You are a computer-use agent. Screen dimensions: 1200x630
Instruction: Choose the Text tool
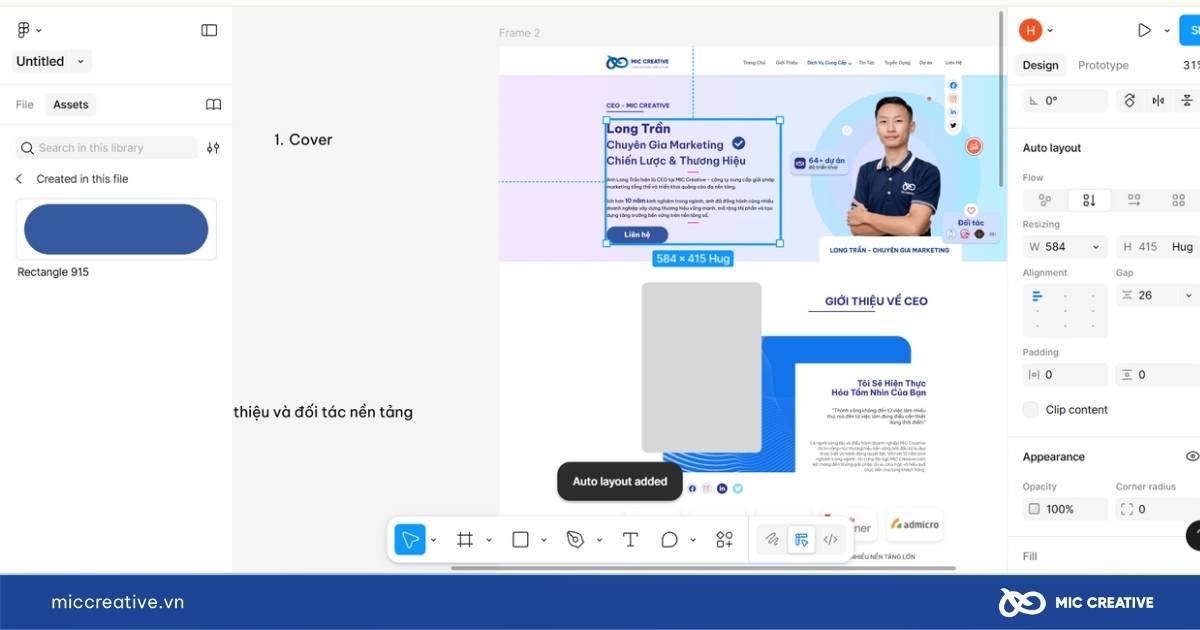coord(630,540)
